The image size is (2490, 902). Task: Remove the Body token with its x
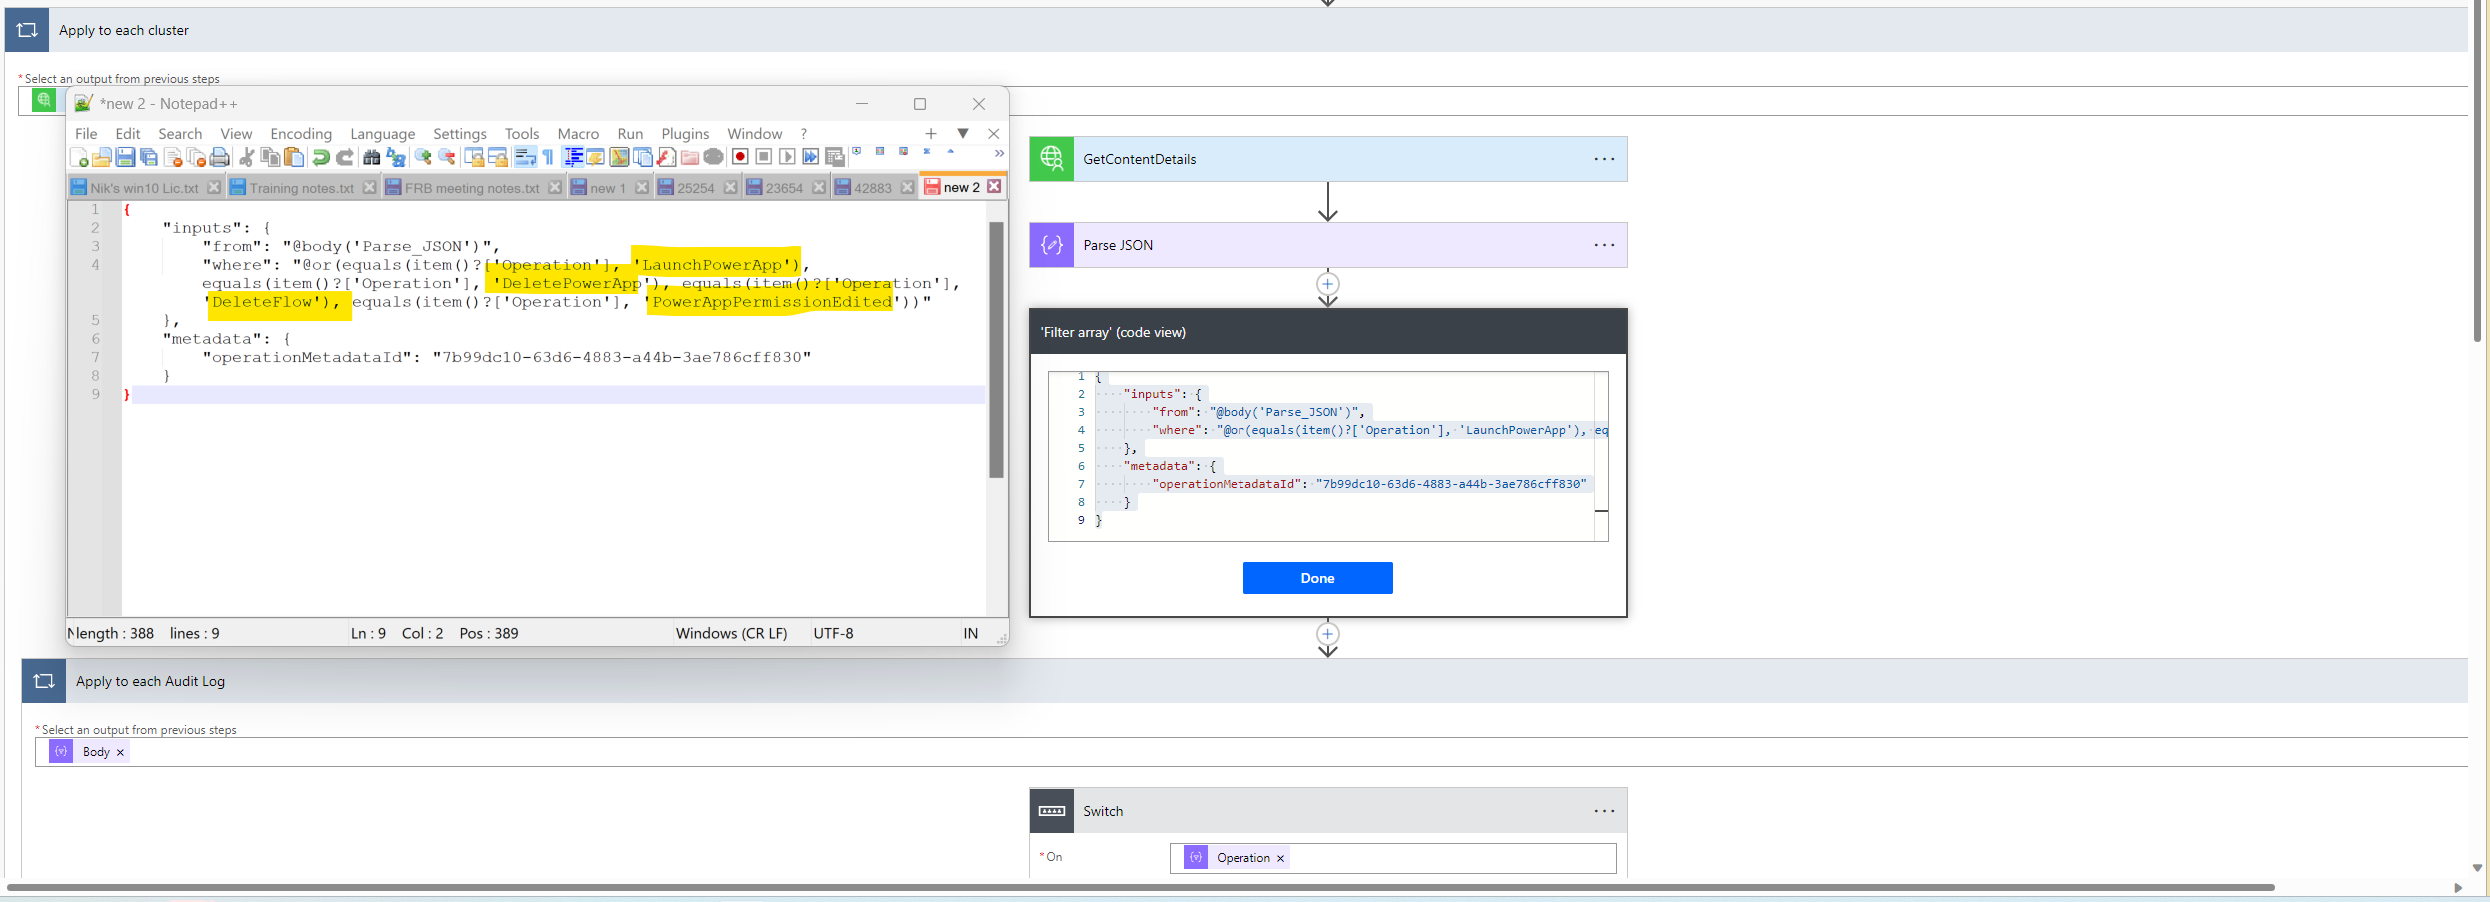pyautogui.click(x=120, y=752)
